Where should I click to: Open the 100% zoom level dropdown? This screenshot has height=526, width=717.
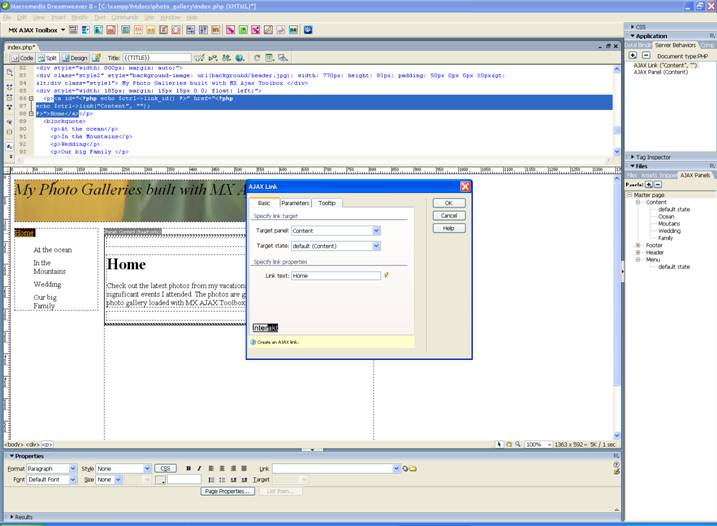tap(550, 444)
